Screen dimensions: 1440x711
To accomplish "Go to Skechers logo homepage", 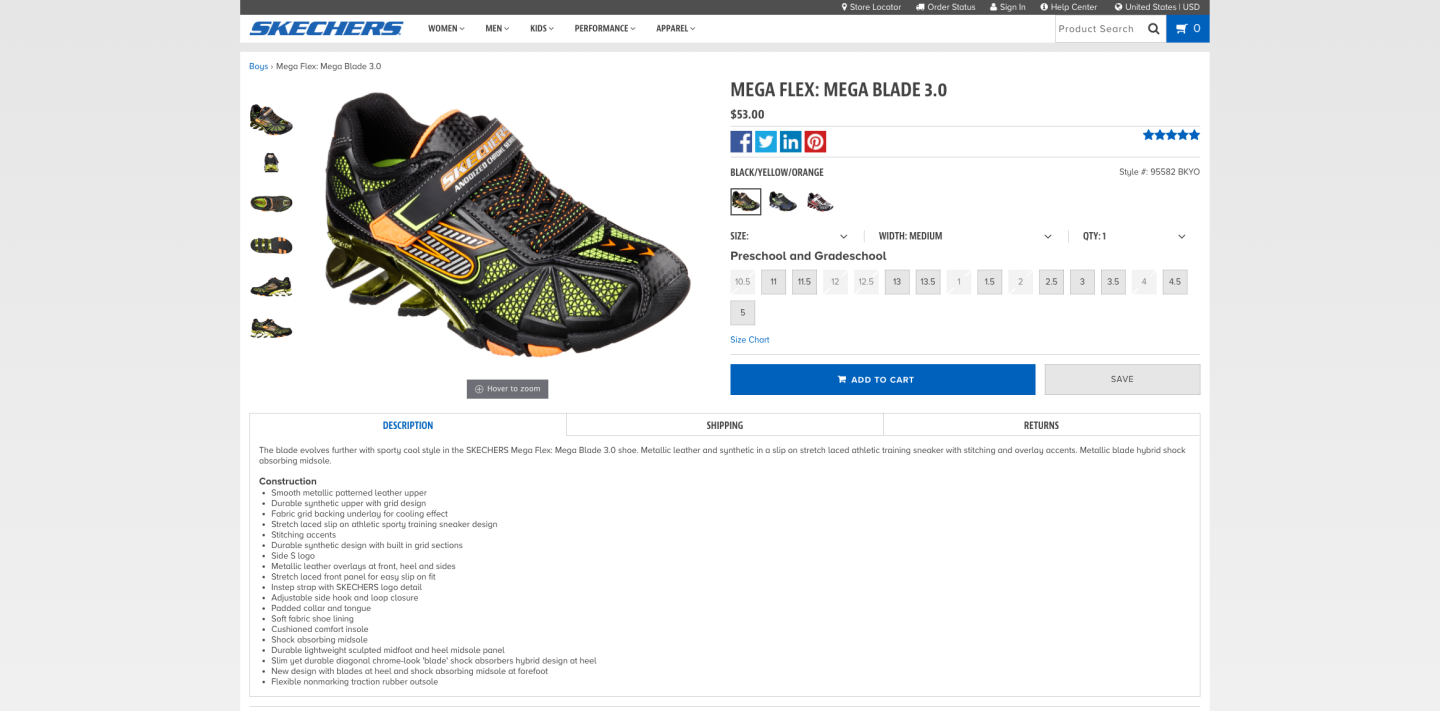I will click(326, 28).
